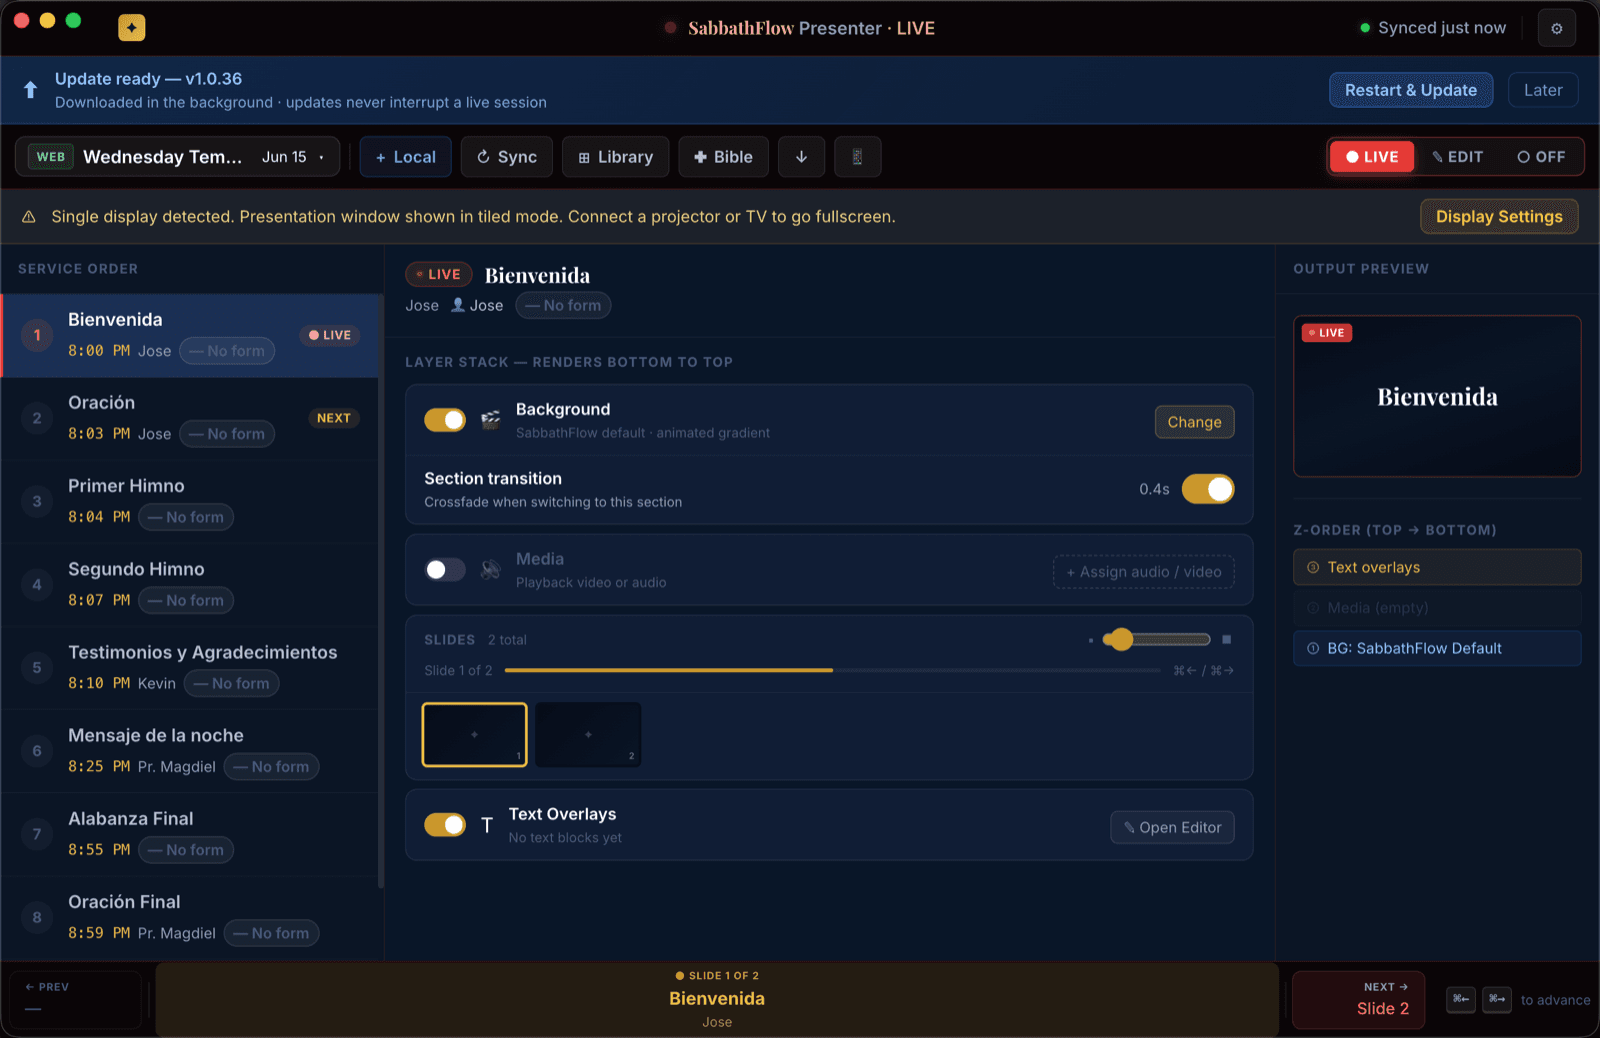Open Display Settings
The image size is (1600, 1038).
tap(1499, 217)
